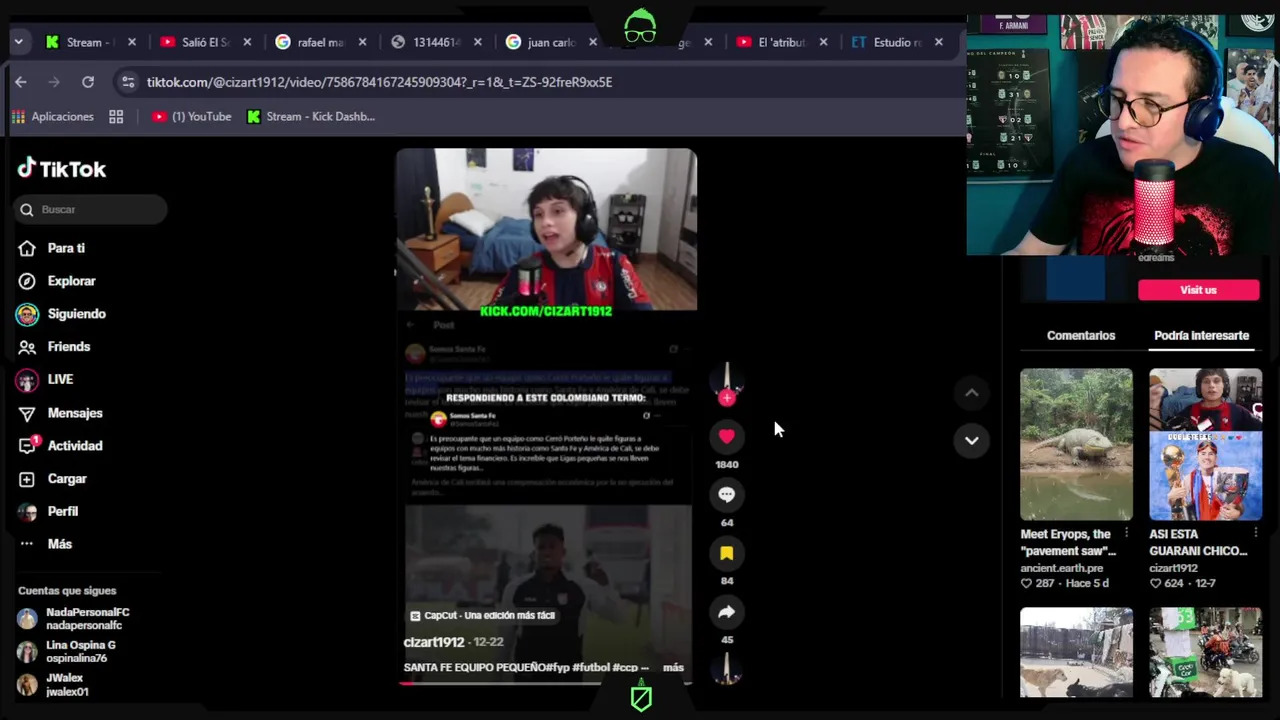This screenshot has width=1280, height=720.
Task: Open more options for GUARANI CHICO video
Action: [1255, 534]
